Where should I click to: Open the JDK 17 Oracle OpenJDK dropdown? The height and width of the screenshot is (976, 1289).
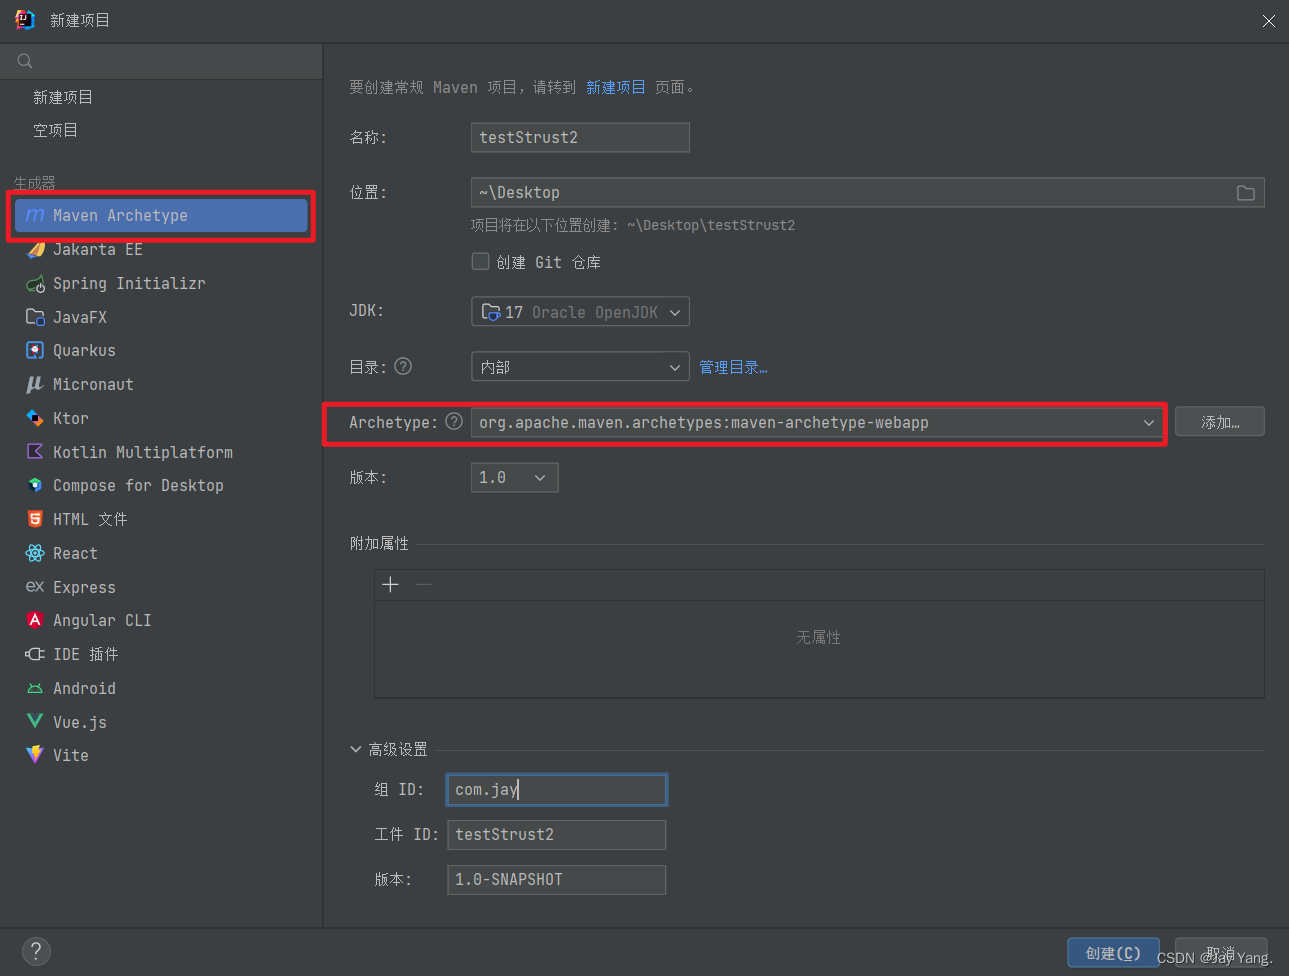580,312
